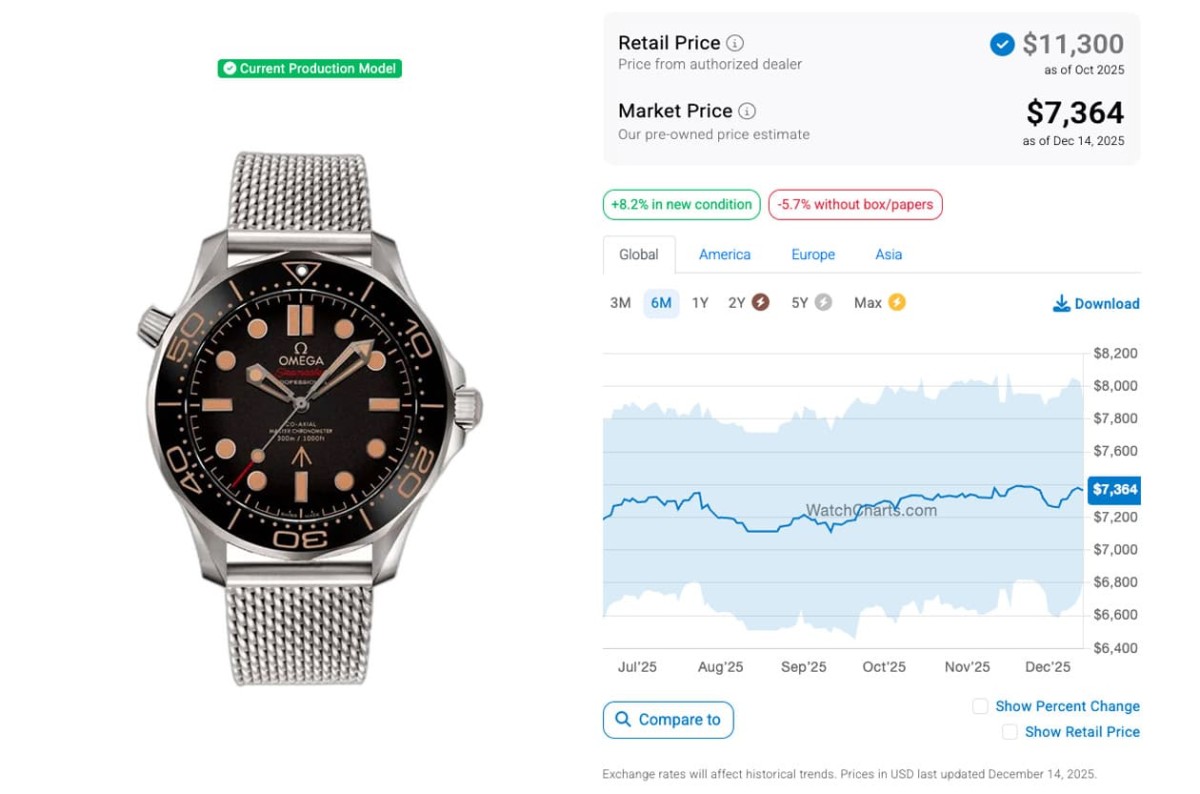Click the Current Production Model badge
This screenshot has width=1200, height=794.
pos(310,68)
